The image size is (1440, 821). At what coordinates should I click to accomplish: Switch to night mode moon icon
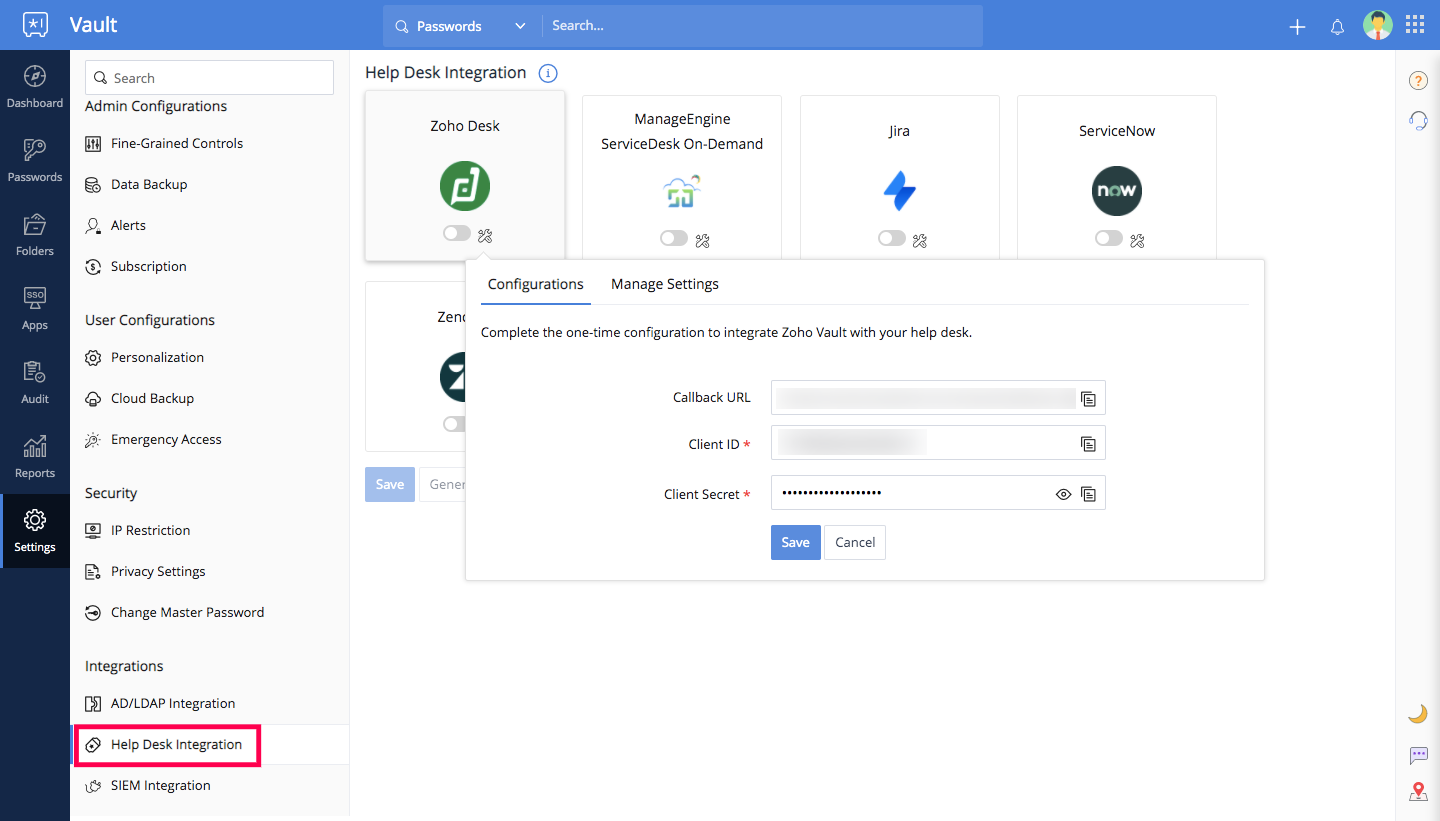tap(1417, 714)
